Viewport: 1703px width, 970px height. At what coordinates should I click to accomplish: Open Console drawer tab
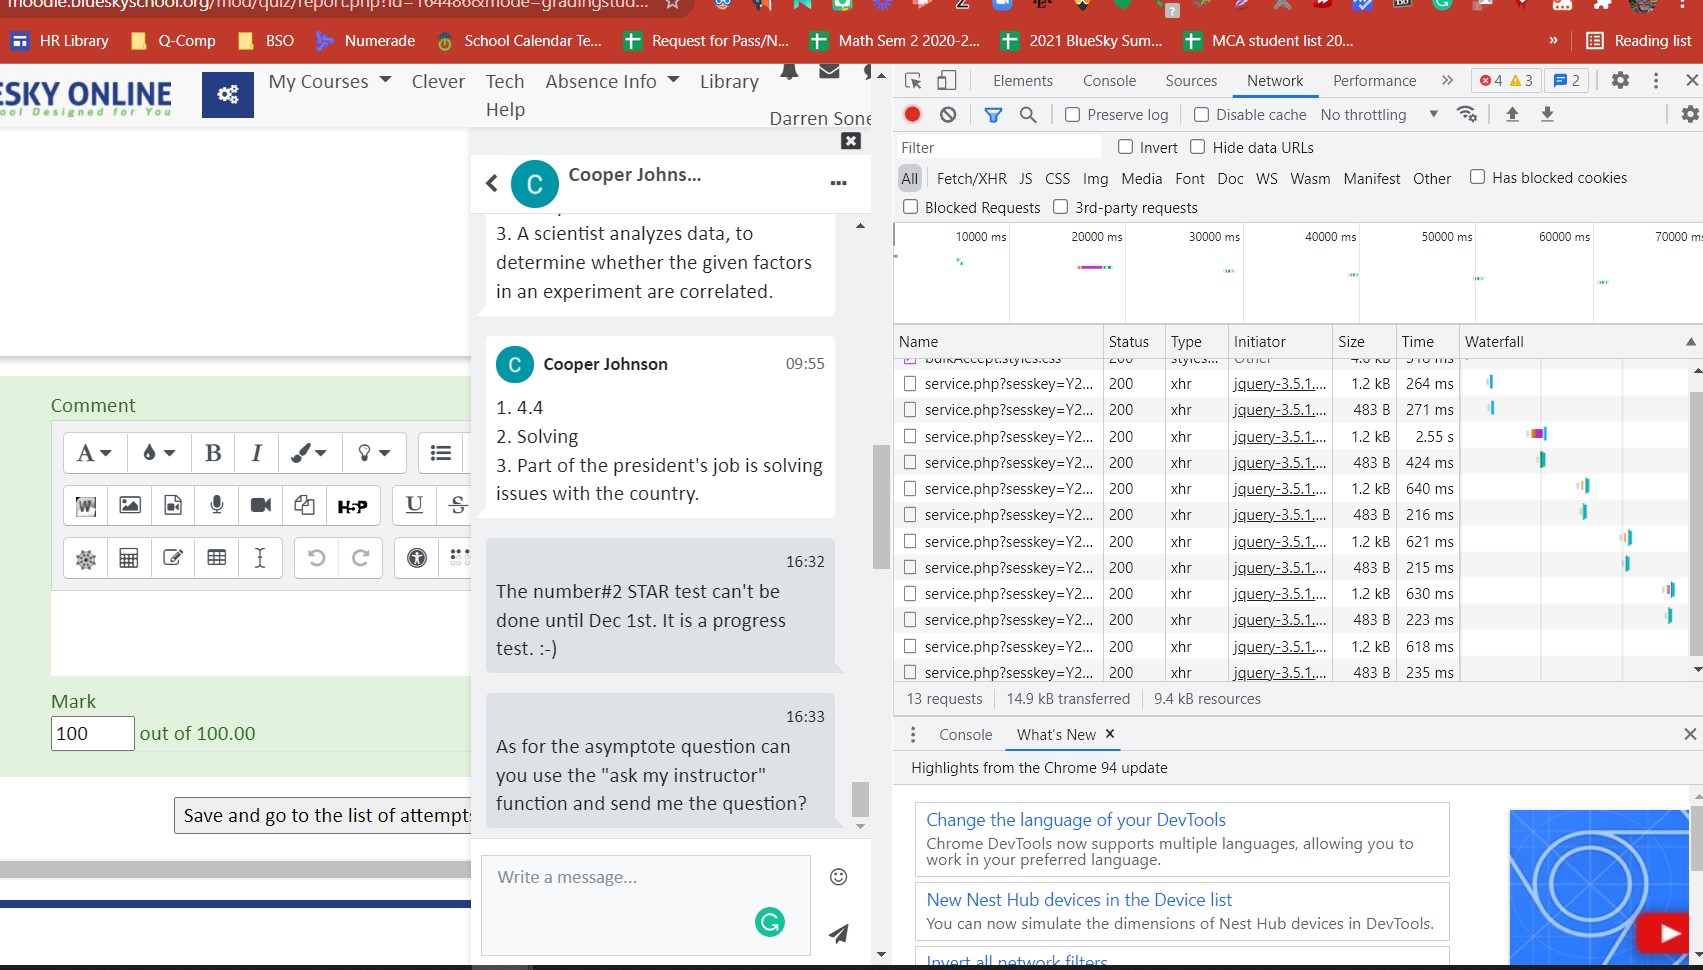(965, 734)
